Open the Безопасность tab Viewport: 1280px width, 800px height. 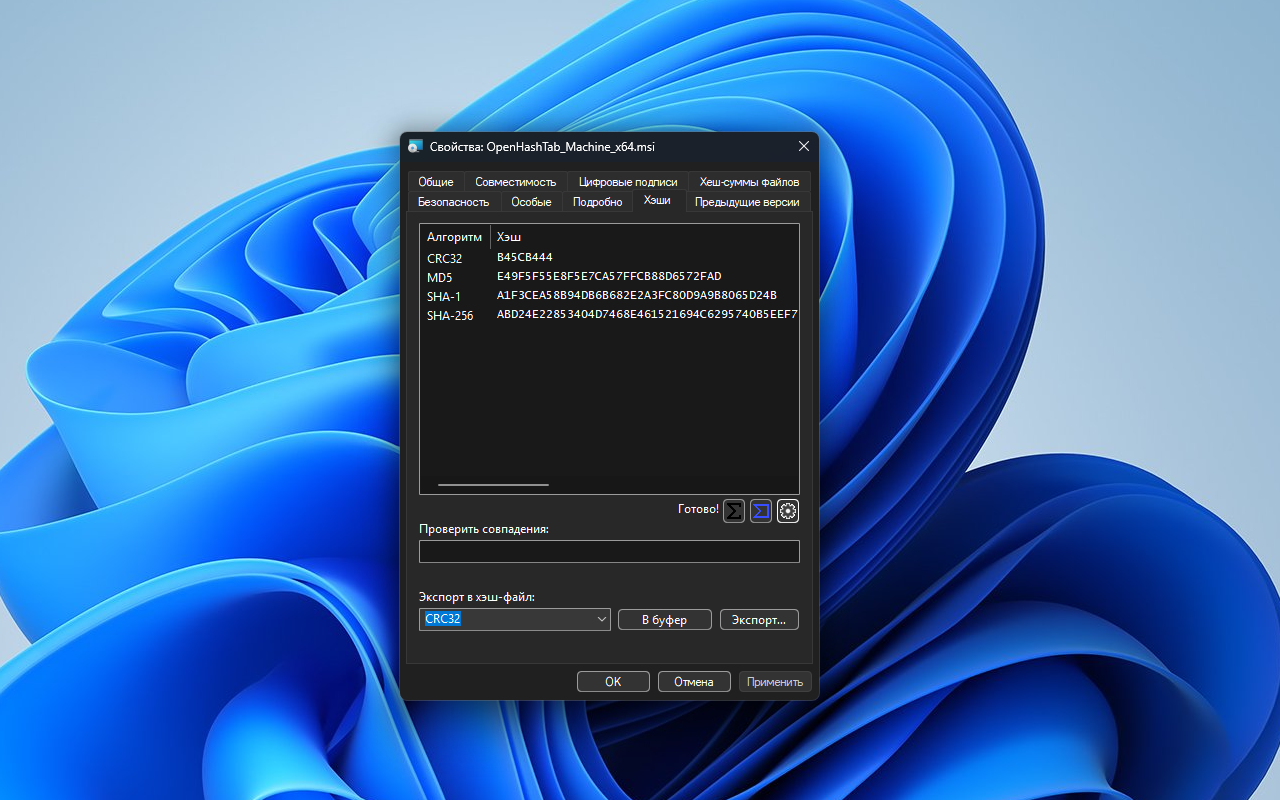[x=453, y=202]
